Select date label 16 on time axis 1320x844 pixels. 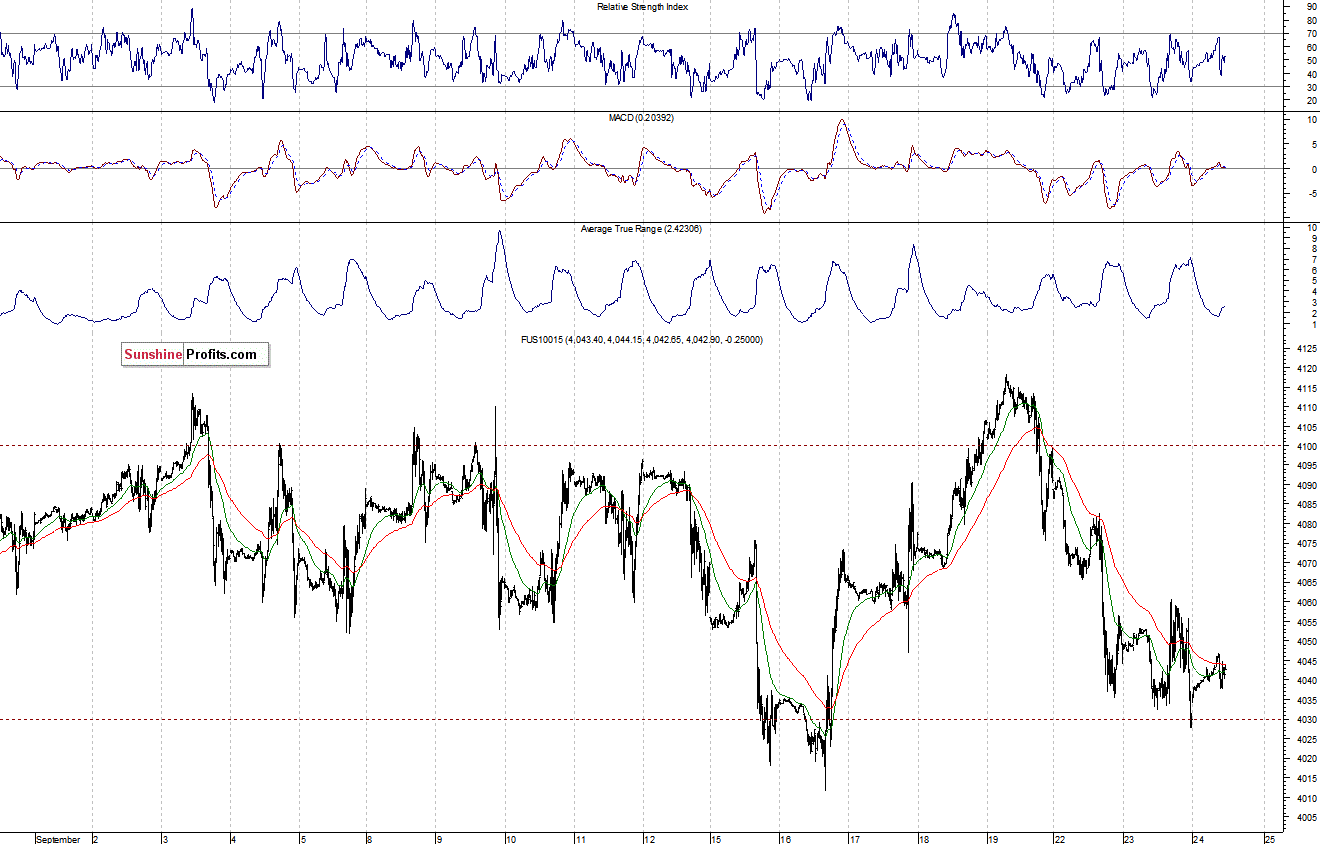(785, 839)
